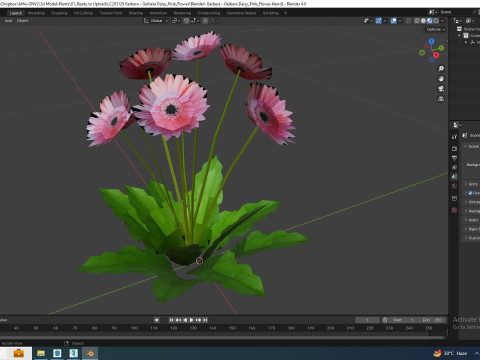
Task: Click the 3D cursor at plant base
Action: tap(199, 261)
